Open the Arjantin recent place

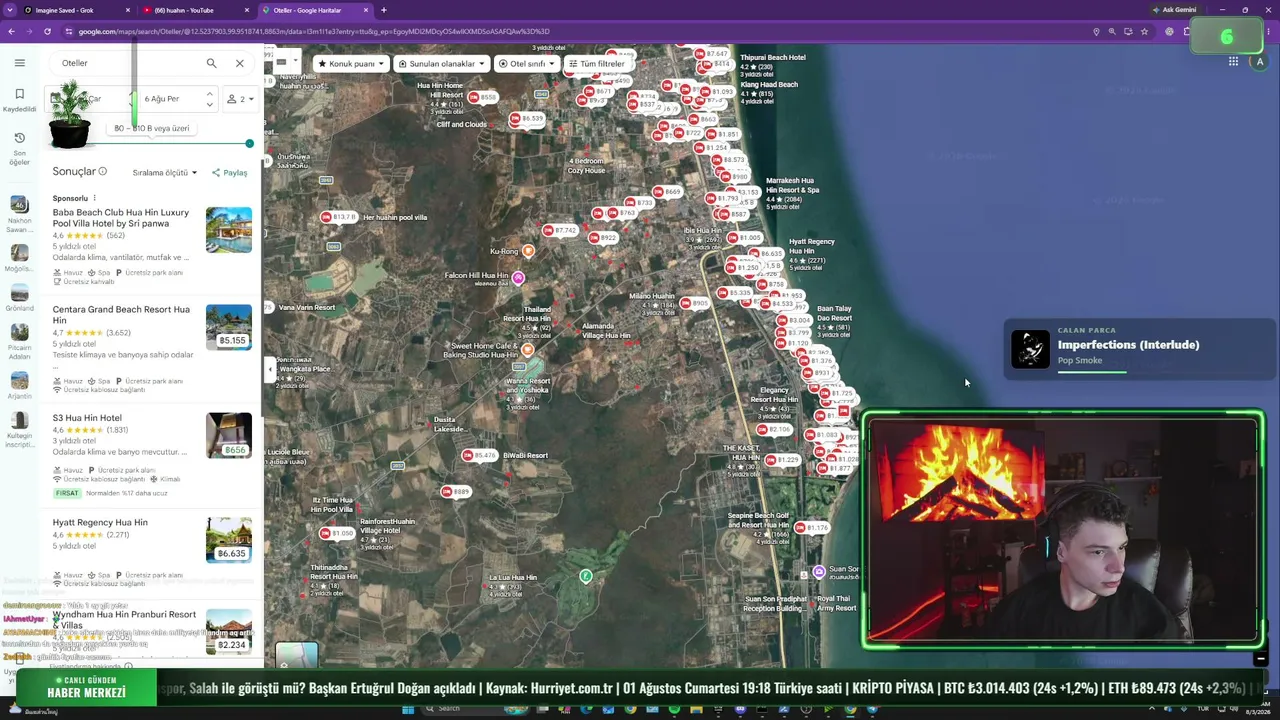(19, 386)
